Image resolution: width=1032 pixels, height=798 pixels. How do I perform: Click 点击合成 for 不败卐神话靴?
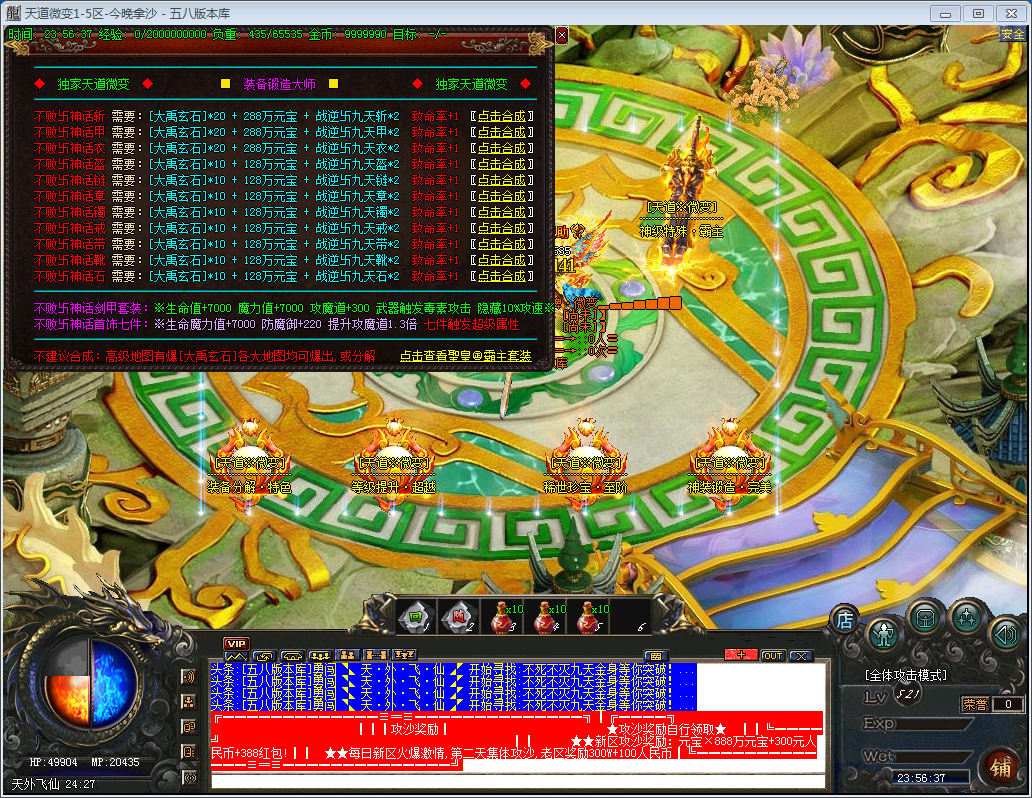(502, 260)
